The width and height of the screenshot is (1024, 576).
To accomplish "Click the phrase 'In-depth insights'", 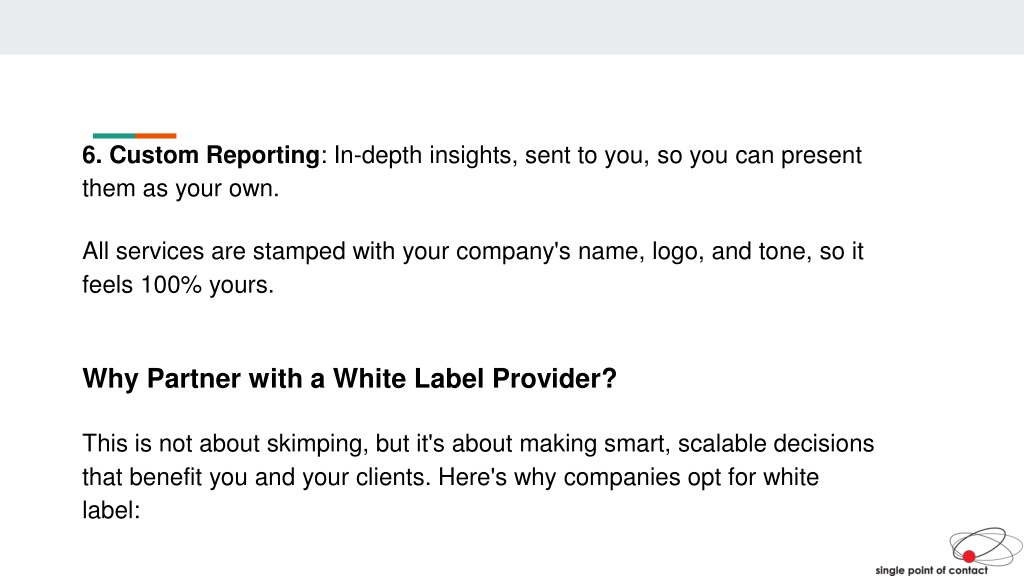I will [425, 155].
